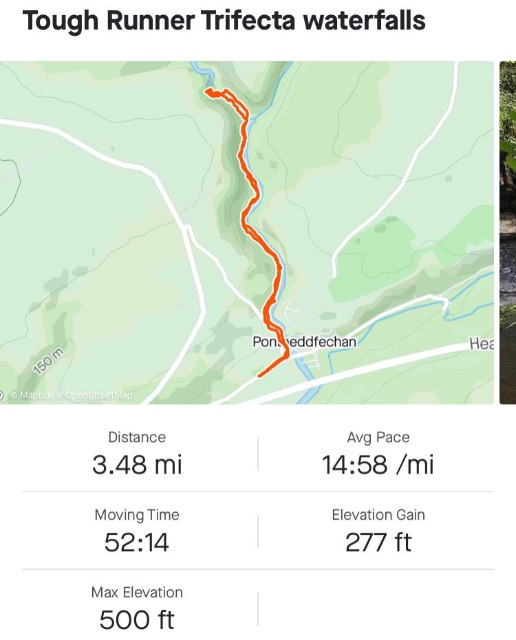Click the Pontneddfechan place label on map
The image size is (516, 640).
click(304, 342)
